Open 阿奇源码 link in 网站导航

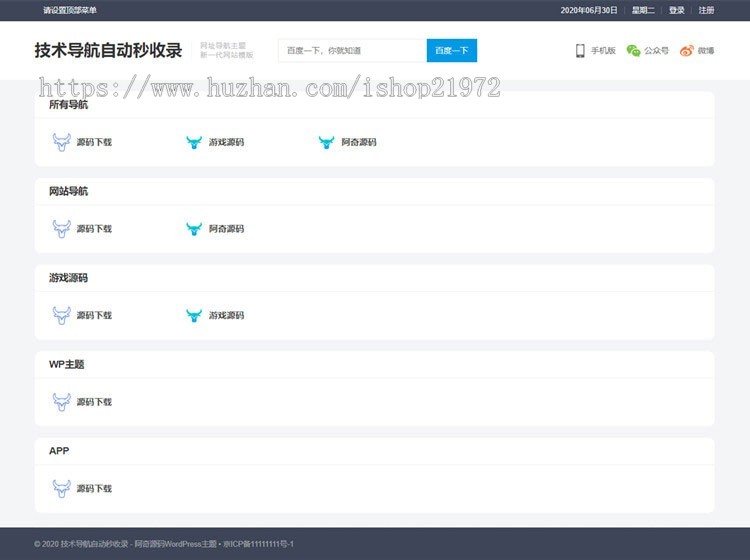(226, 229)
